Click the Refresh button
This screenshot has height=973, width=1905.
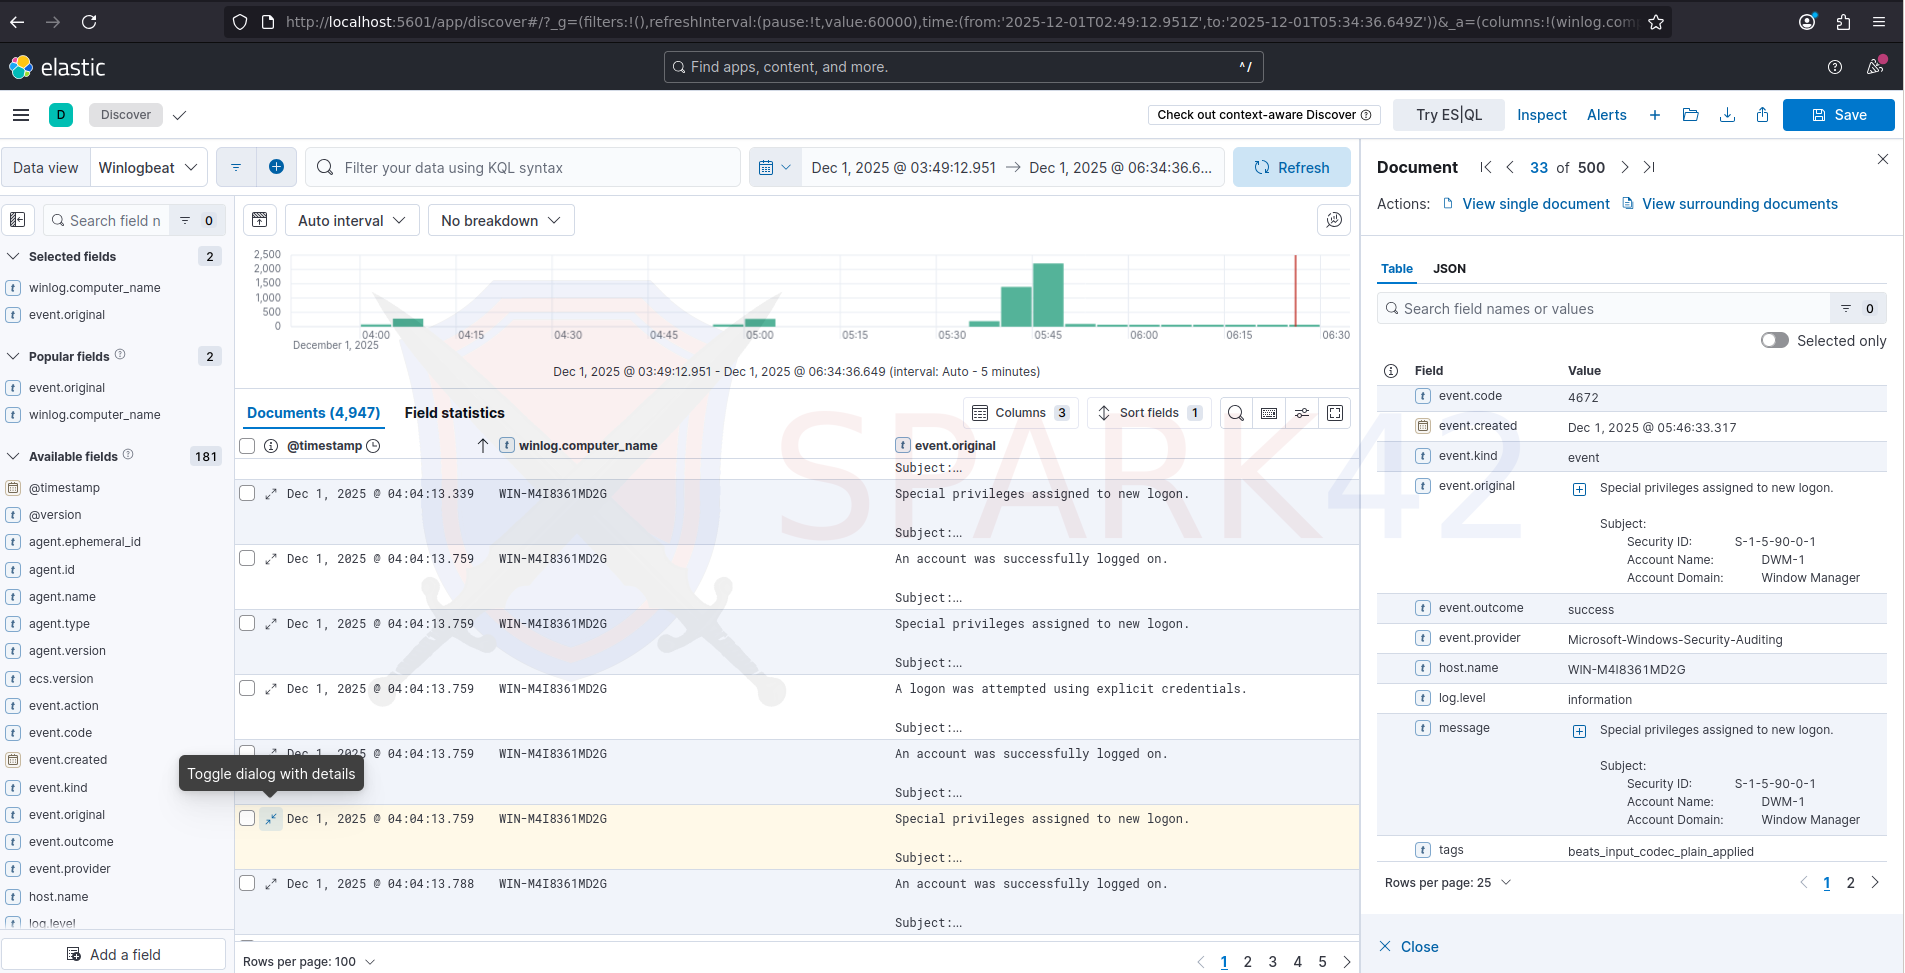point(1291,167)
